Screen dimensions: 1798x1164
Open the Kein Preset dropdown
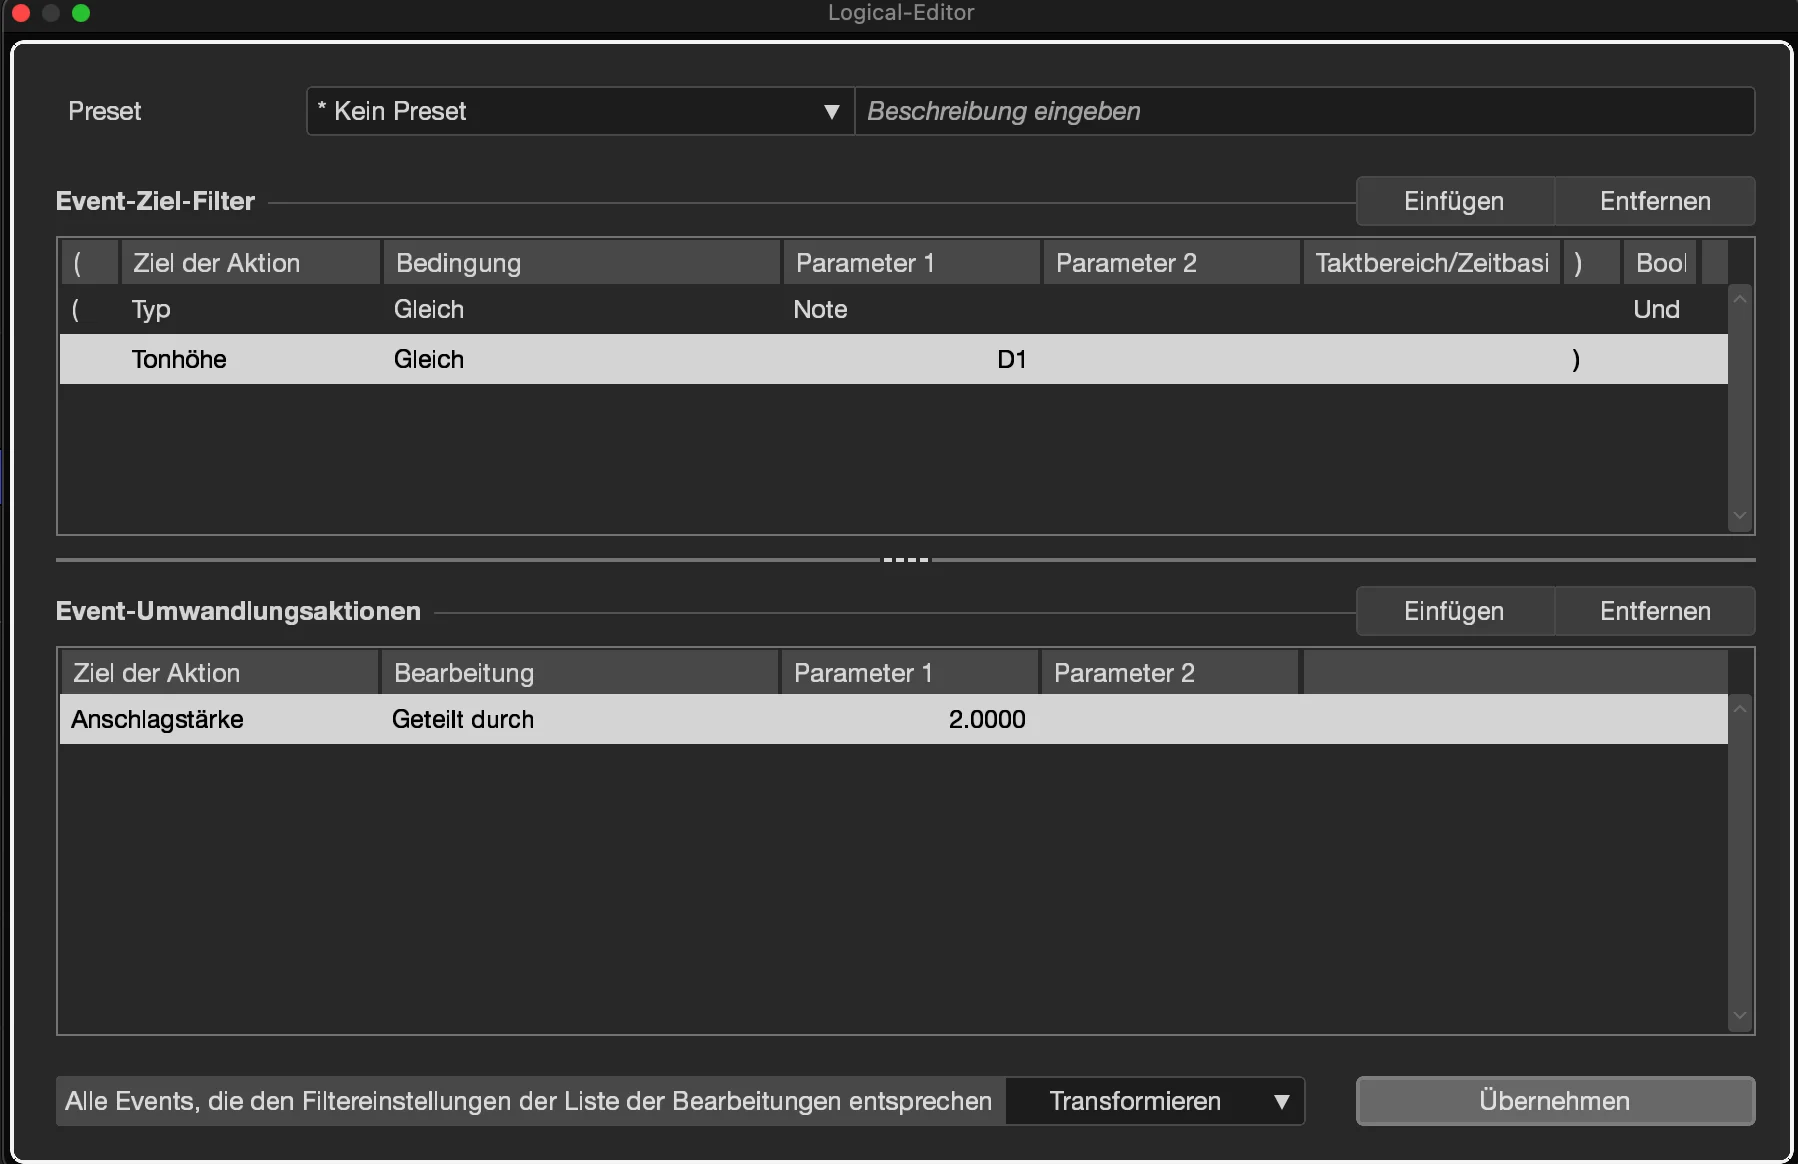580,111
